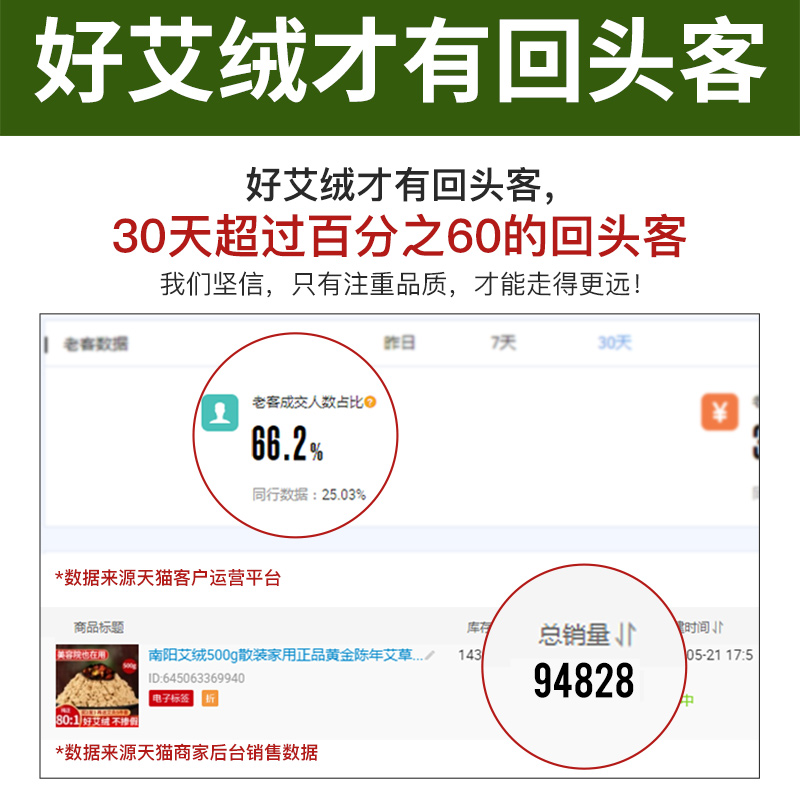
Task: Click the red 电子标签 badge
Action: point(171,698)
